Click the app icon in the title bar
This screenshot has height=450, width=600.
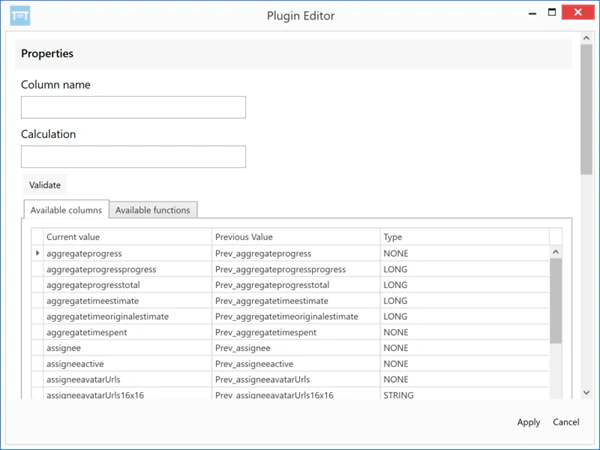[x=20, y=16]
